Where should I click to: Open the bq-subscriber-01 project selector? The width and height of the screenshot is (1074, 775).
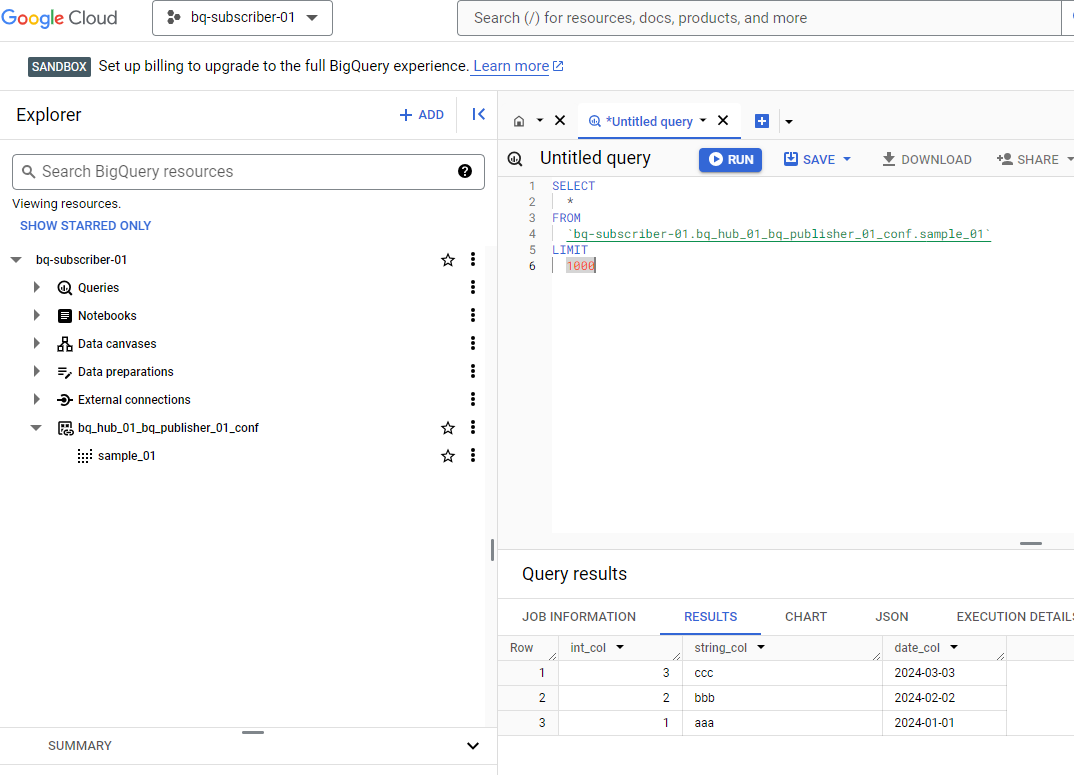tap(242, 18)
